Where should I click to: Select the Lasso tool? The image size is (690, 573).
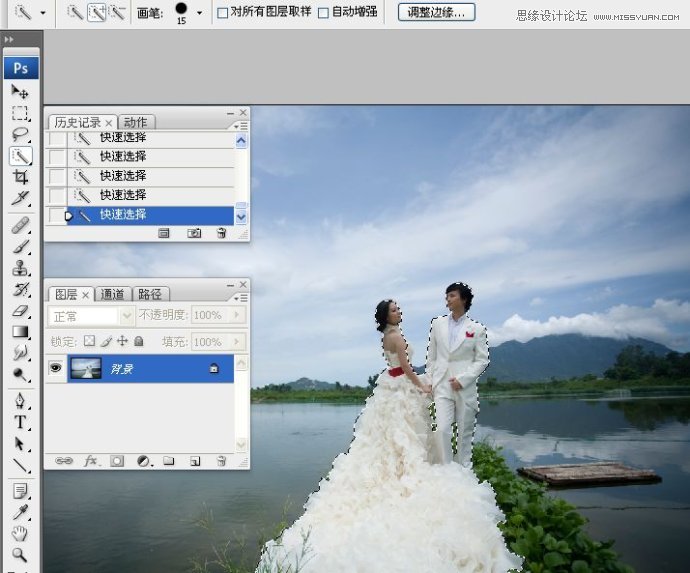click(20, 134)
